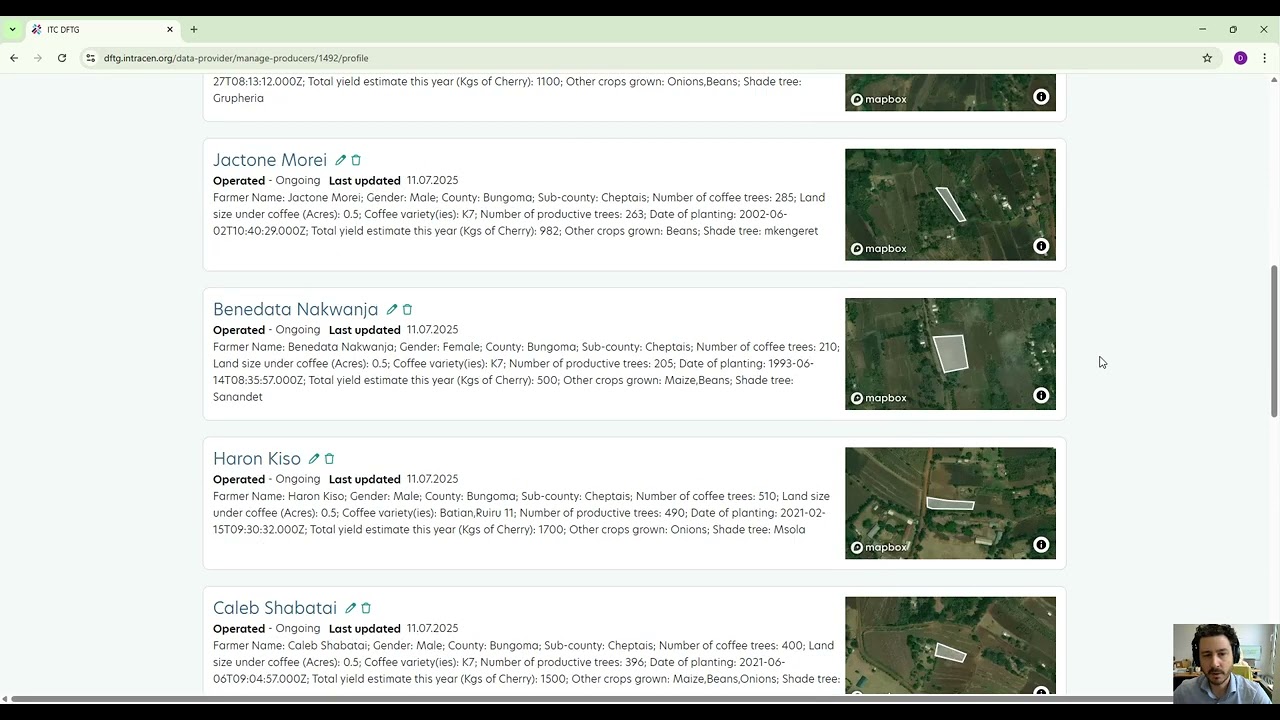Screen dimensions: 1280x720
Task: Click the address bar URL
Action: 236,58
